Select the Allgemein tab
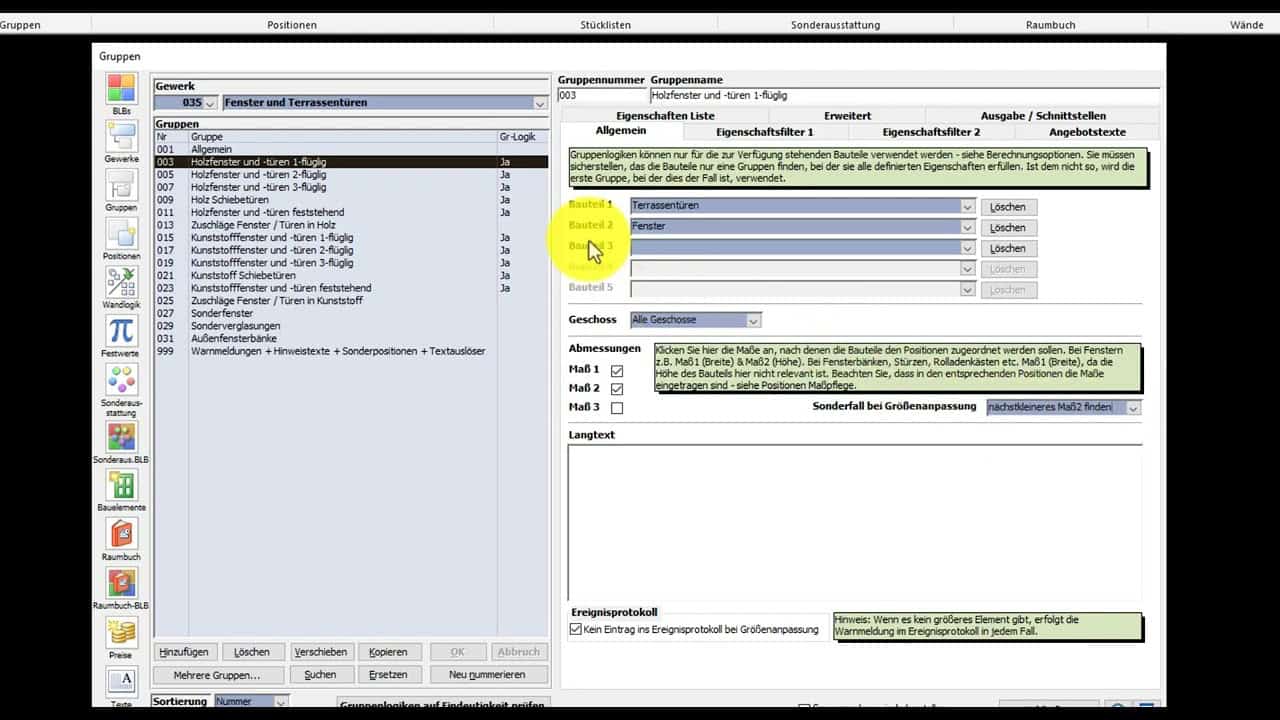 click(621, 131)
